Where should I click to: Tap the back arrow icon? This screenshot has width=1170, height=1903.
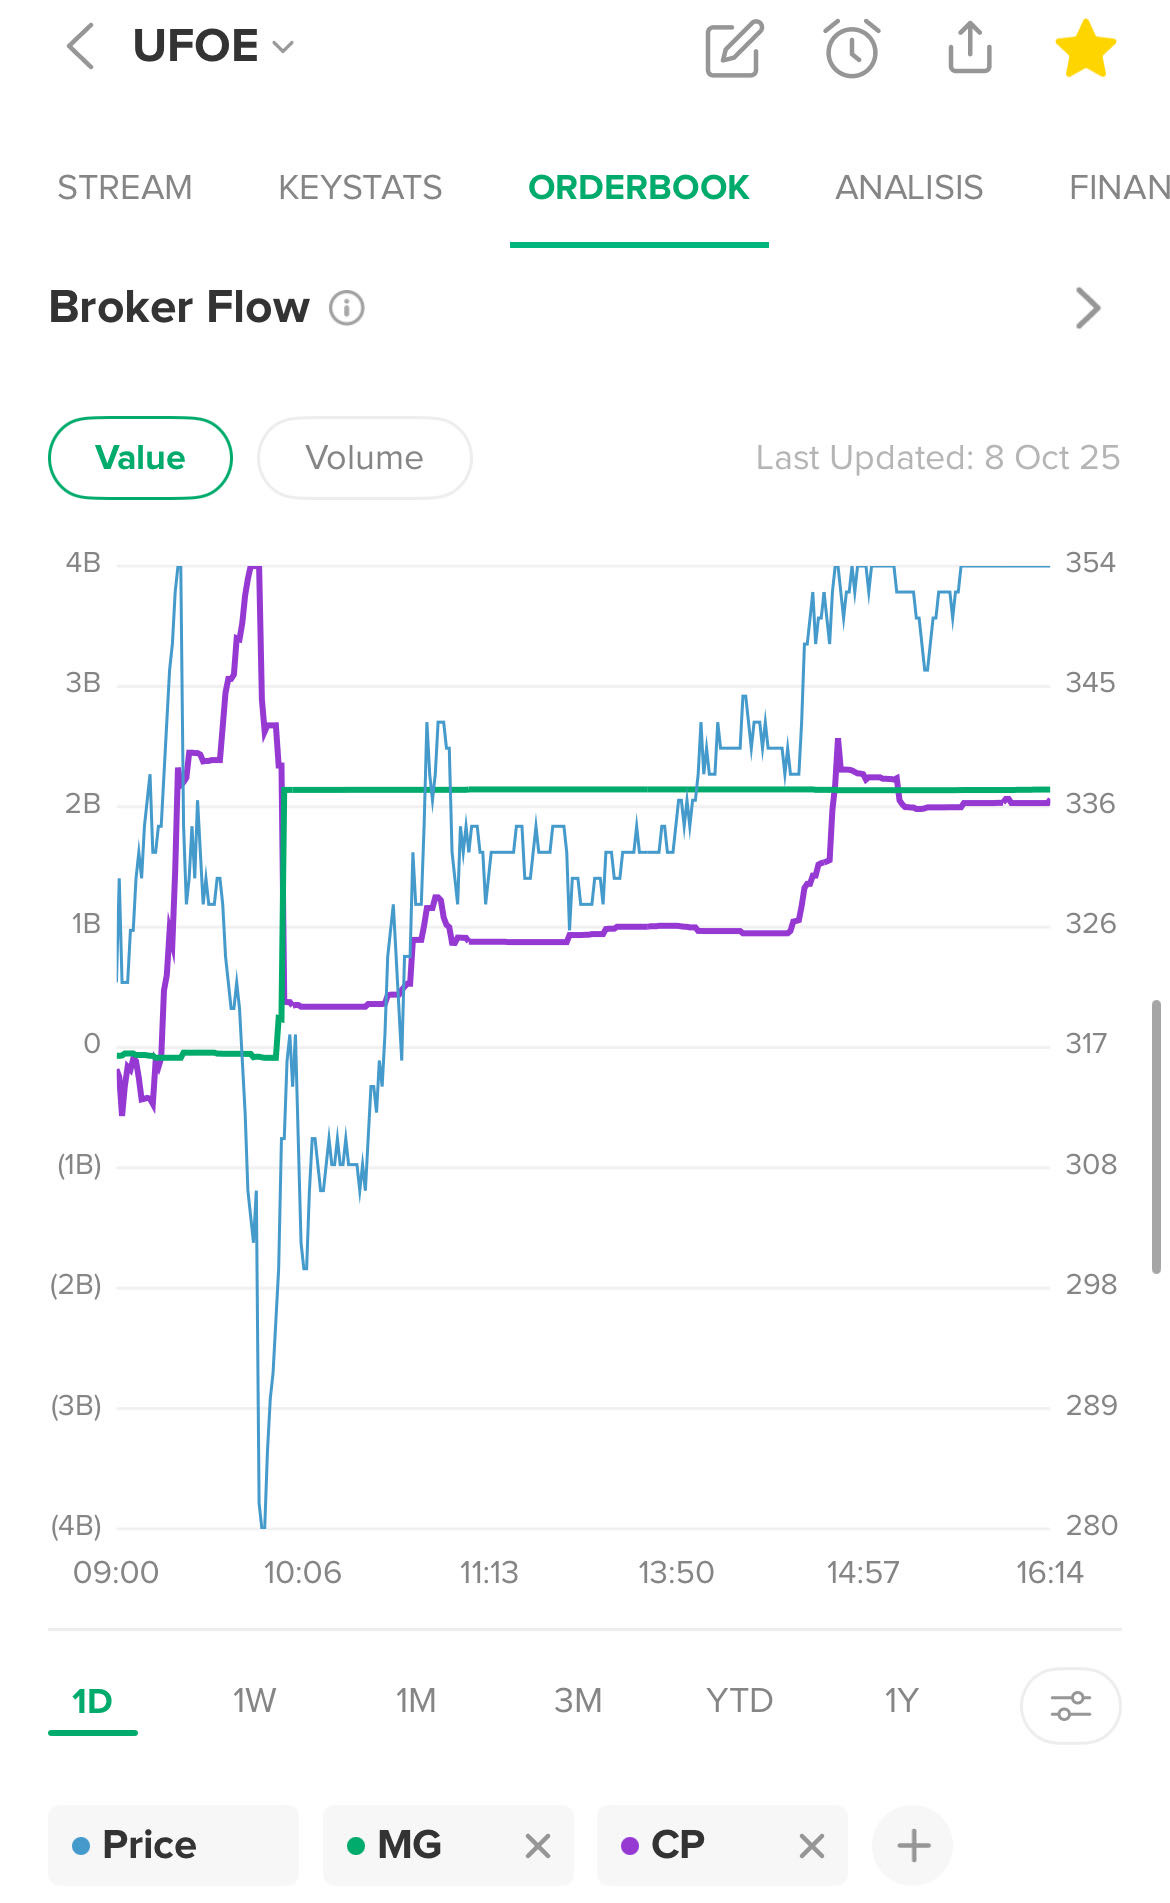click(80, 47)
